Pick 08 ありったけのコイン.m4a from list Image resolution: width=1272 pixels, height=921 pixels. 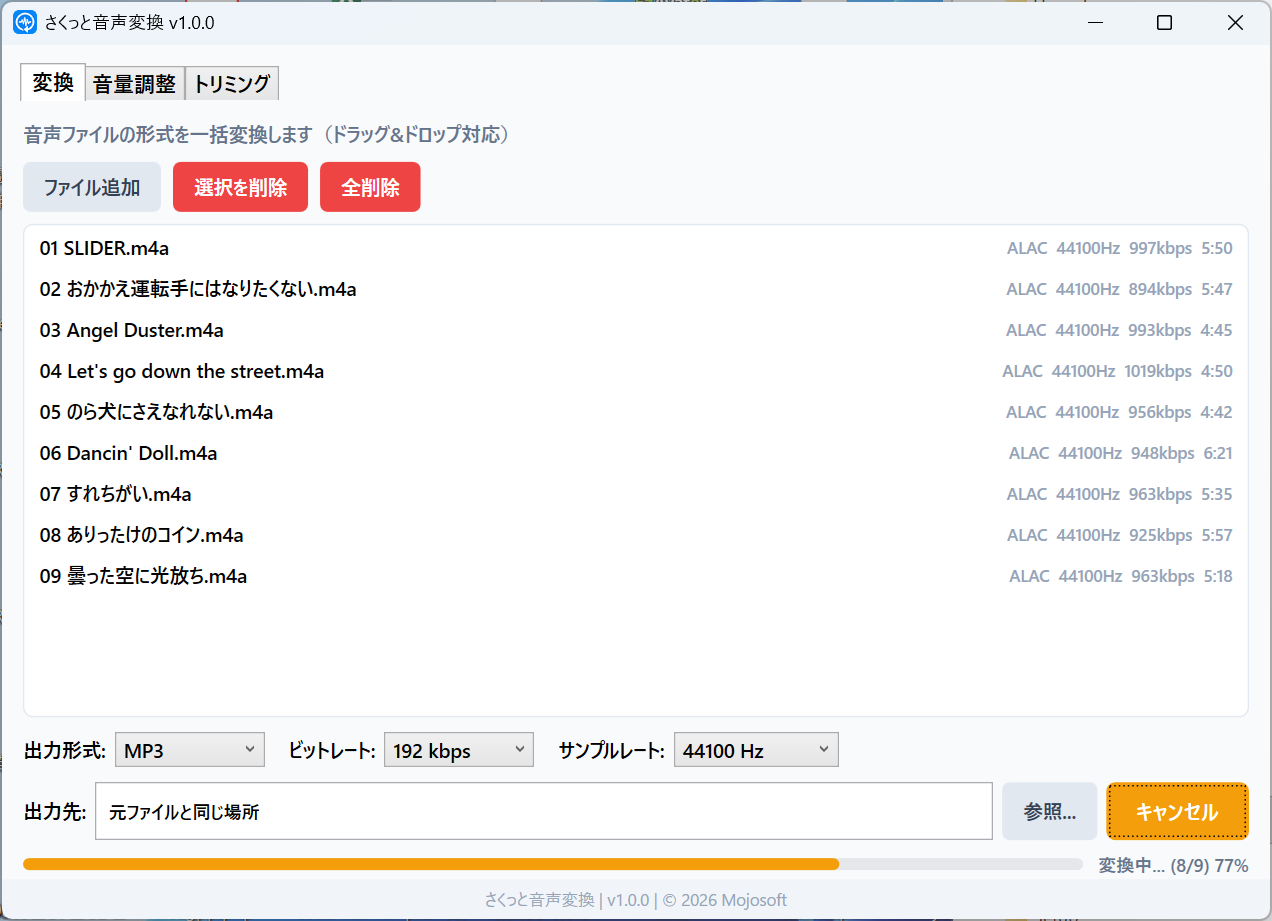[x=142, y=535]
